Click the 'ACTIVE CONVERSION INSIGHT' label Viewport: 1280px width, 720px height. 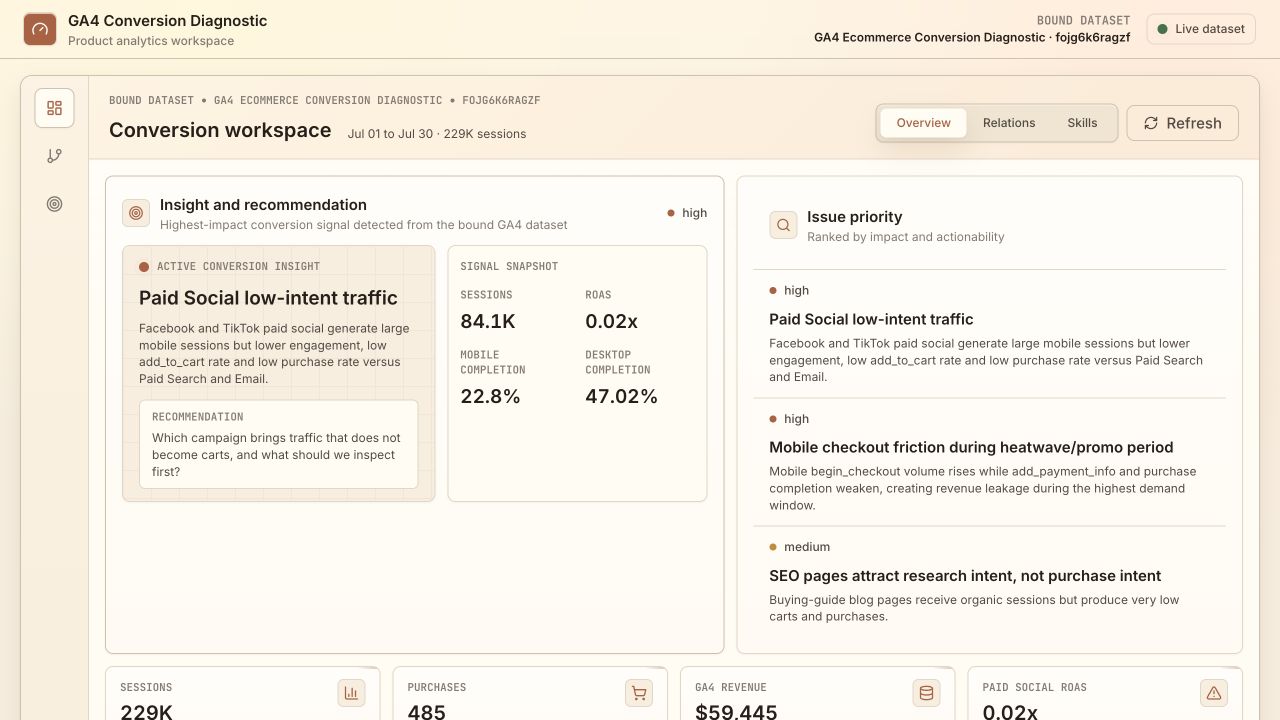pos(238,267)
